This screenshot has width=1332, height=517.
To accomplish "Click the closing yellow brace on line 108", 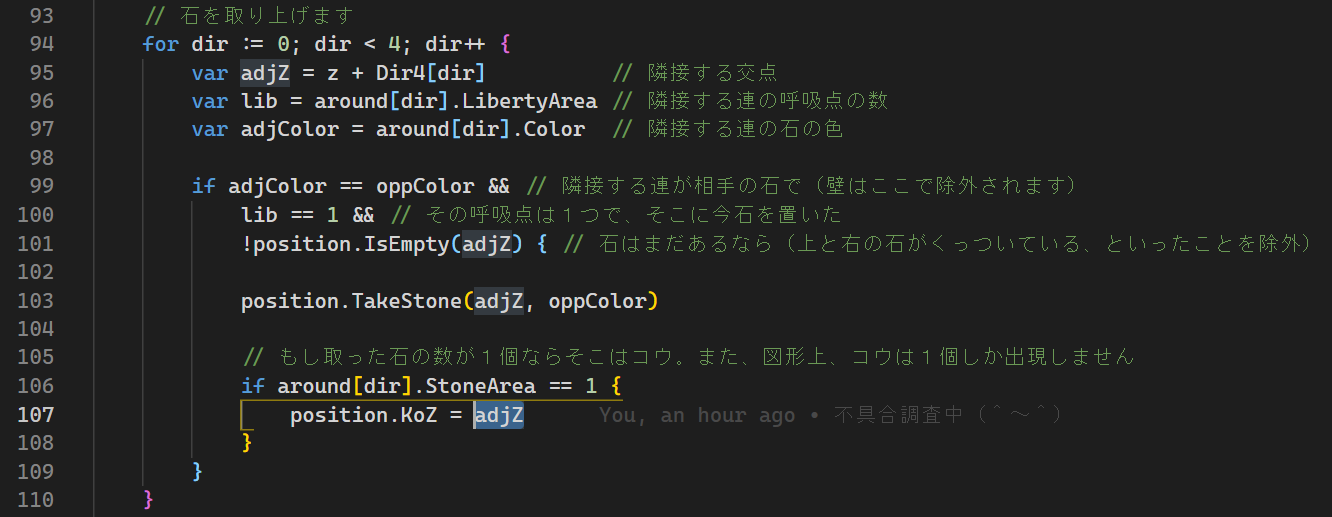I will pyautogui.click(x=247, y=442).
